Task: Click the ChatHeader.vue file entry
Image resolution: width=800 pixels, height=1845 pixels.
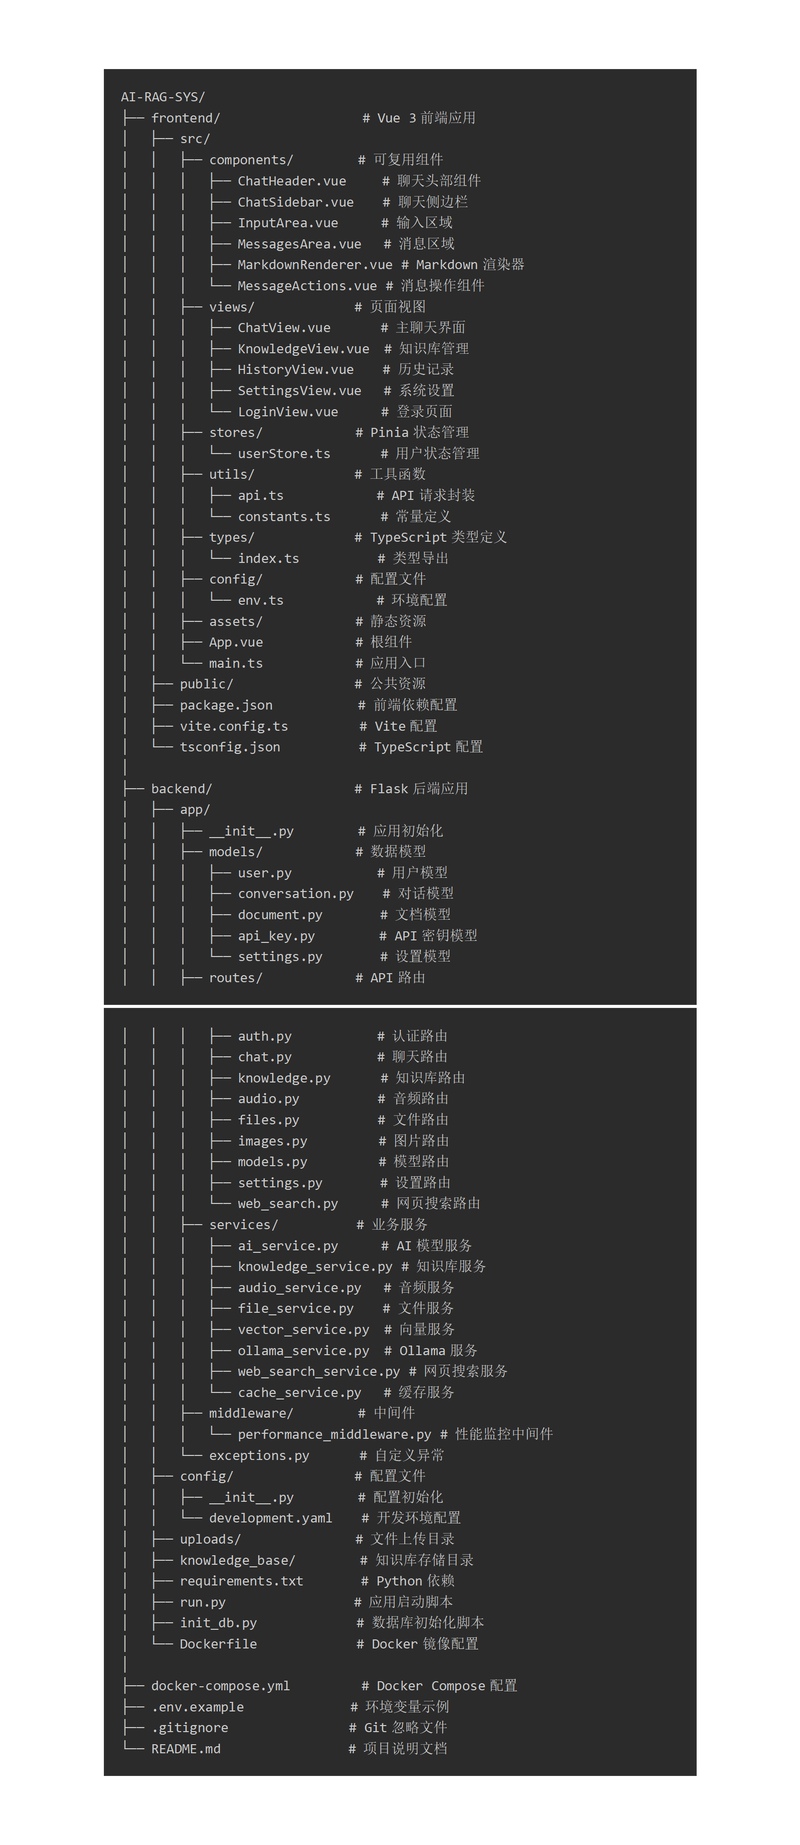Action: pyautogui.click(x=291, y=181)
